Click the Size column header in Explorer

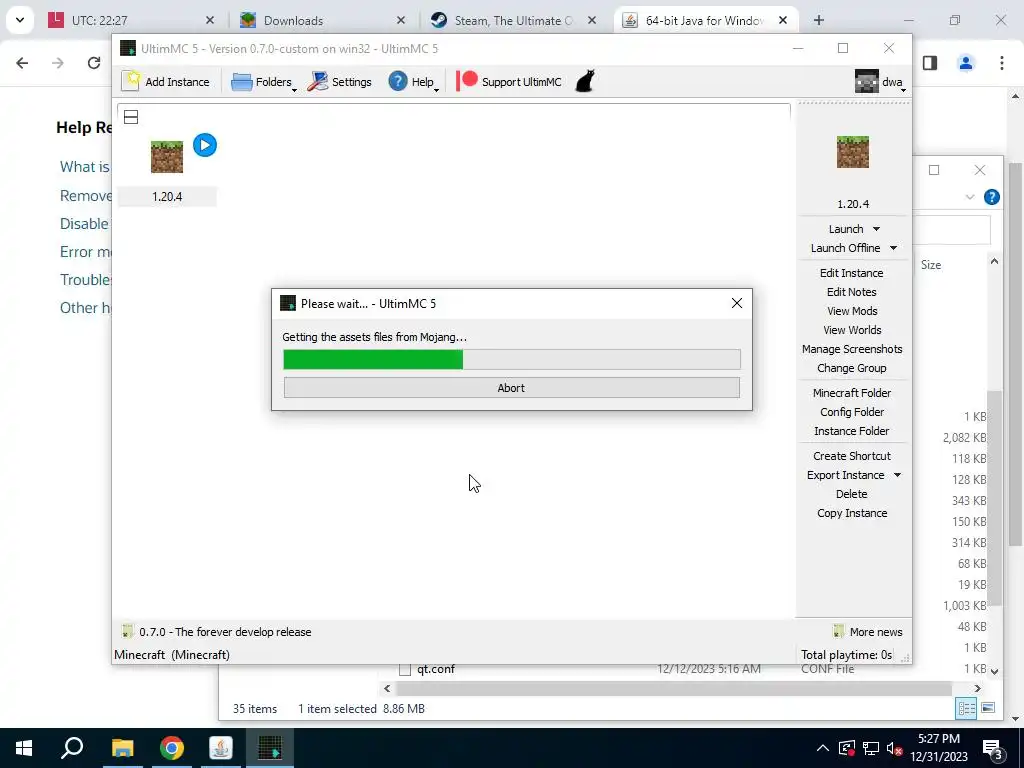tap(931, 264)
